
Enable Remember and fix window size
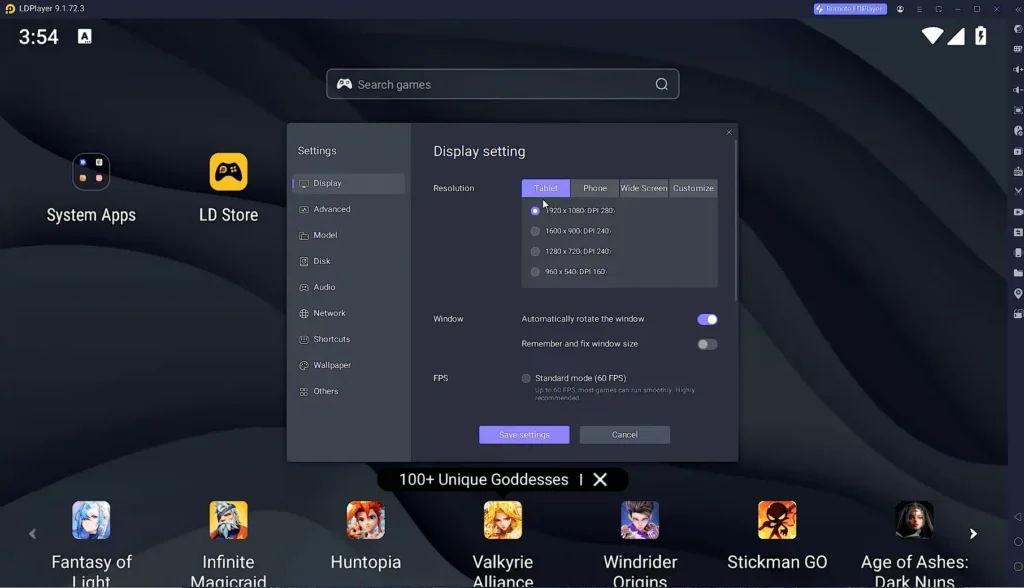pos(707,342)
